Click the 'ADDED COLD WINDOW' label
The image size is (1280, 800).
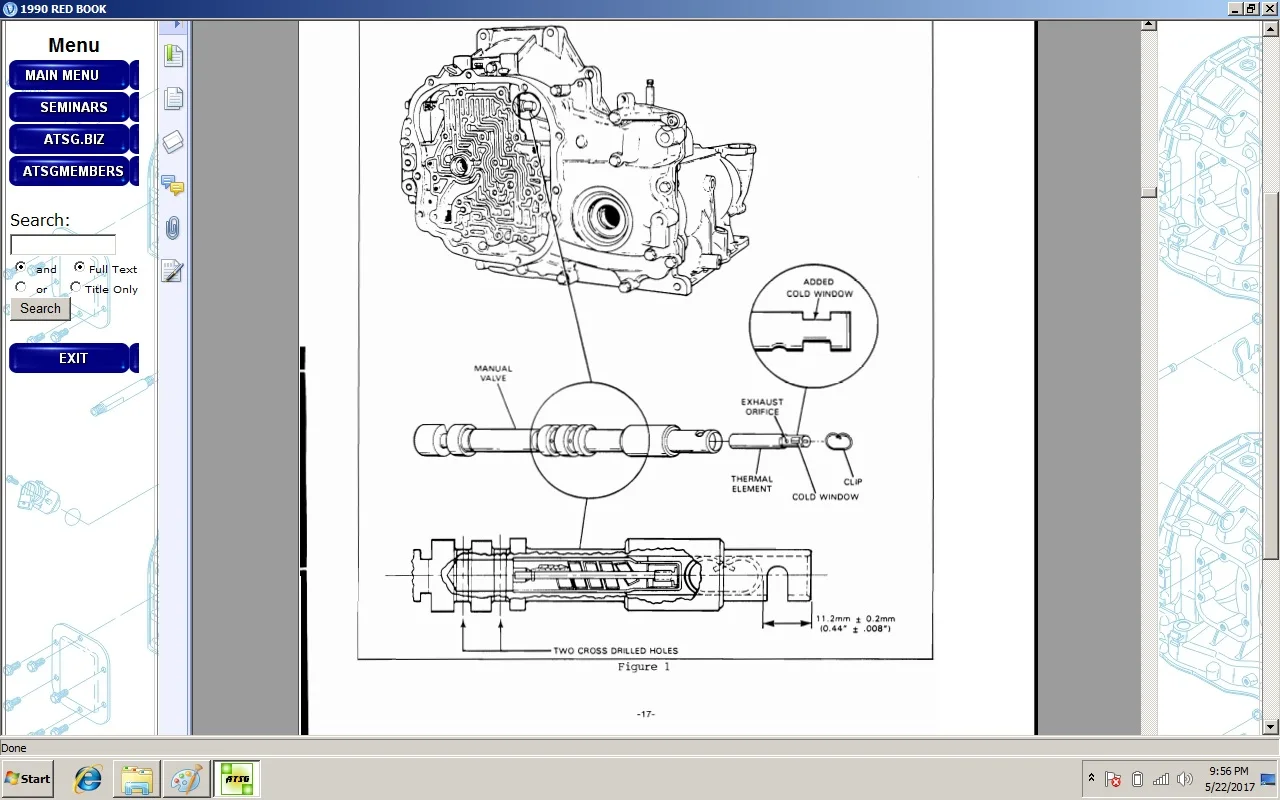point(818,288)
